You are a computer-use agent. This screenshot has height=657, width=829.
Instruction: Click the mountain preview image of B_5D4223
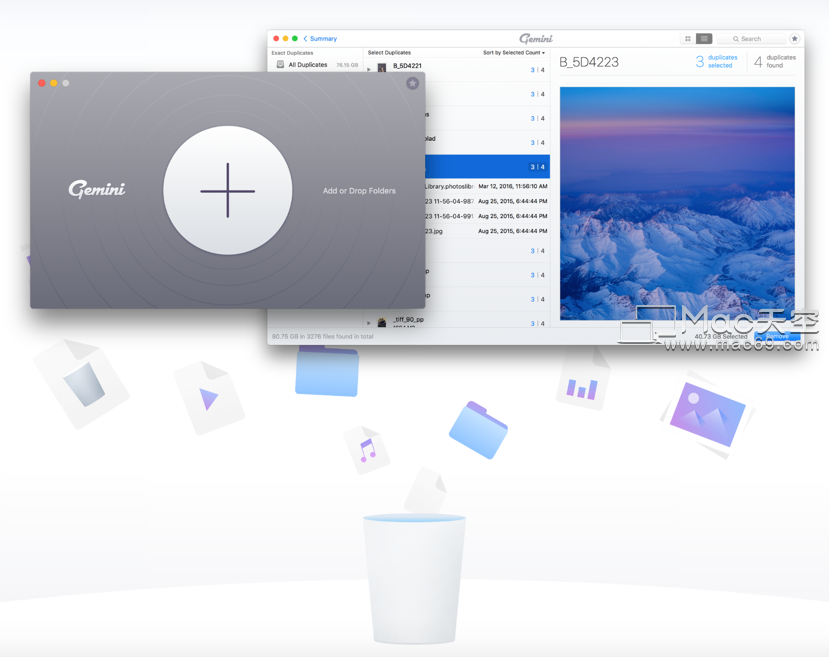coord(677,203)
